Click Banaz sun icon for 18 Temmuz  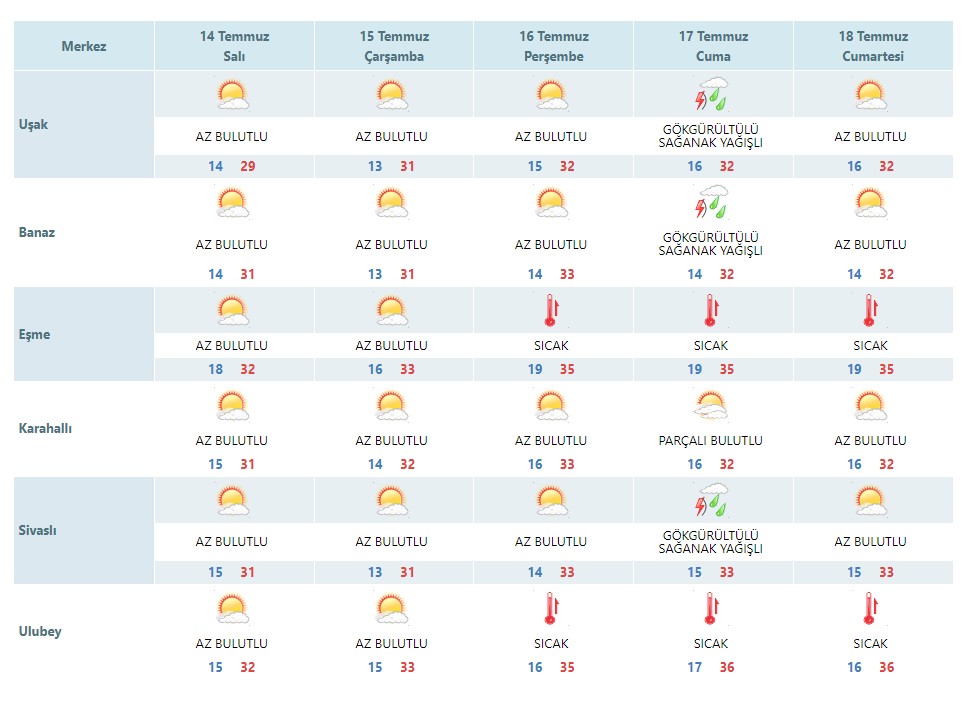point(871,203)
